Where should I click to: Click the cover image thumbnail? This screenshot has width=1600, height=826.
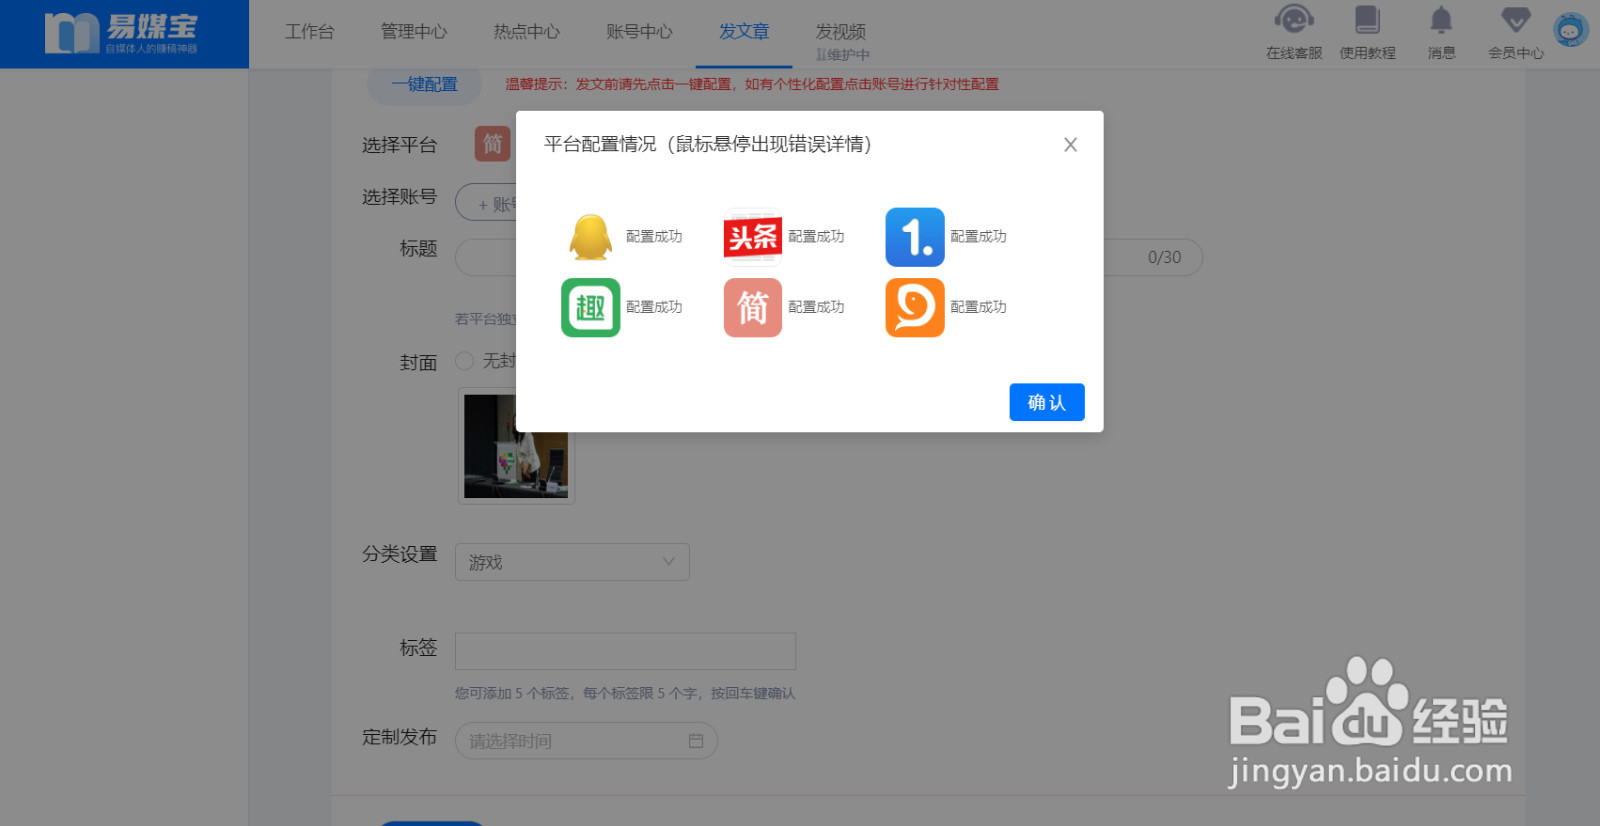(x=516, y=446)
